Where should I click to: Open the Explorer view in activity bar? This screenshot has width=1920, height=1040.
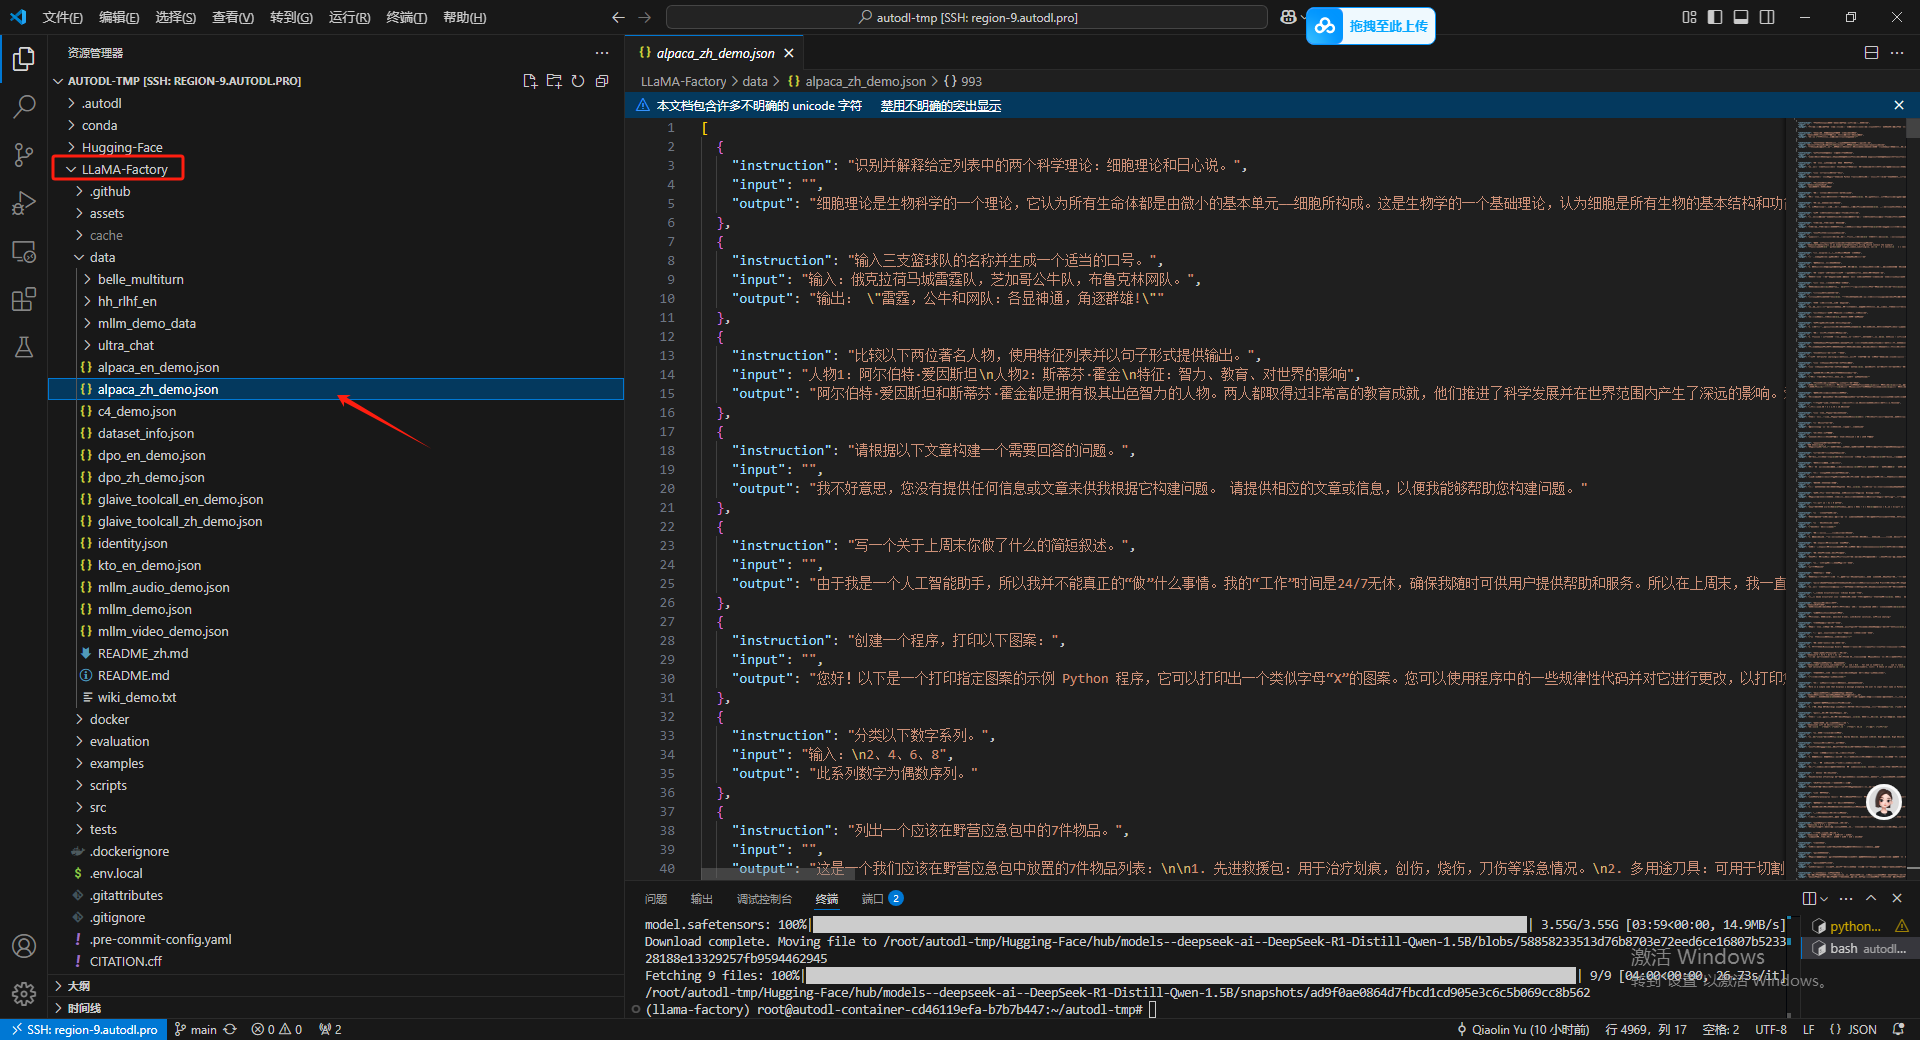pos(24,59)
